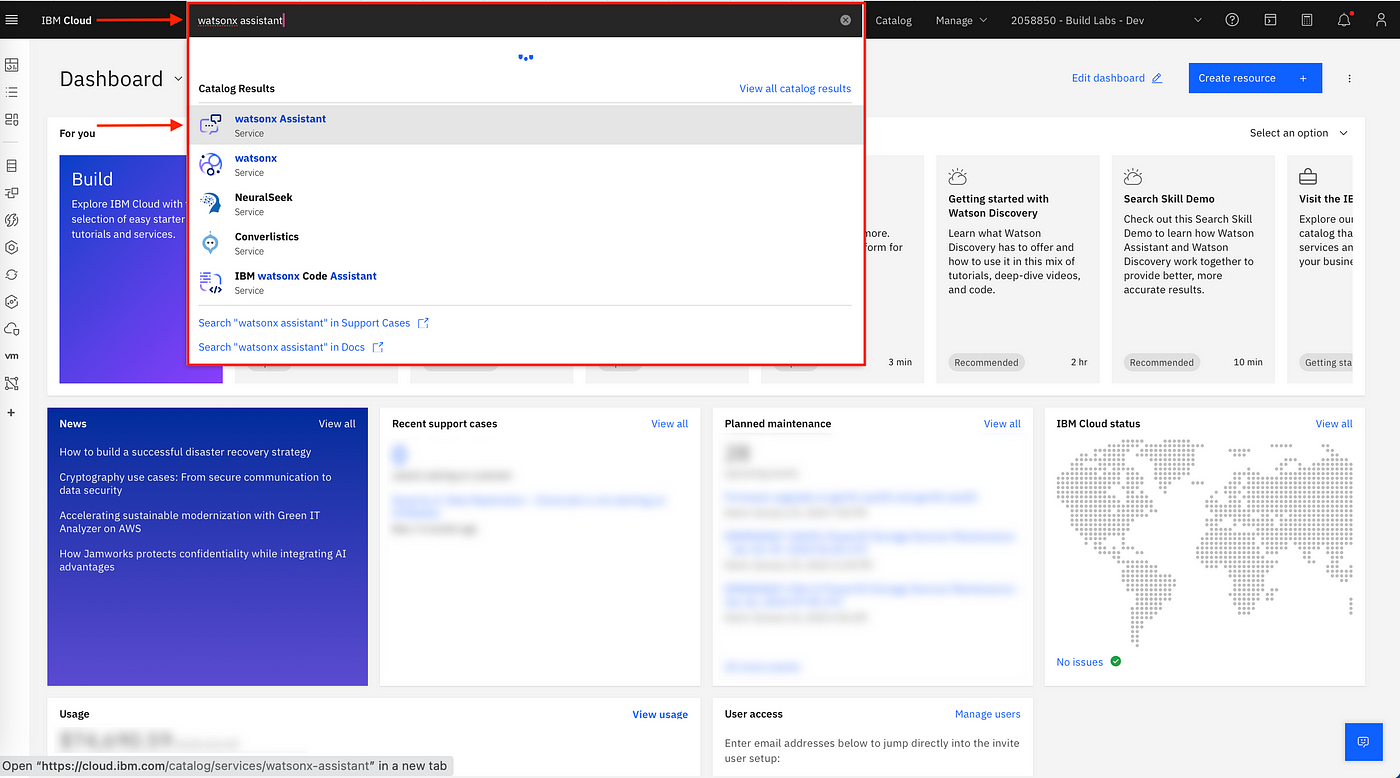This screenshot has width=1400, height=778.
Task: Click the external link icon next to Docs search
Action: click(x=377, y=347)
